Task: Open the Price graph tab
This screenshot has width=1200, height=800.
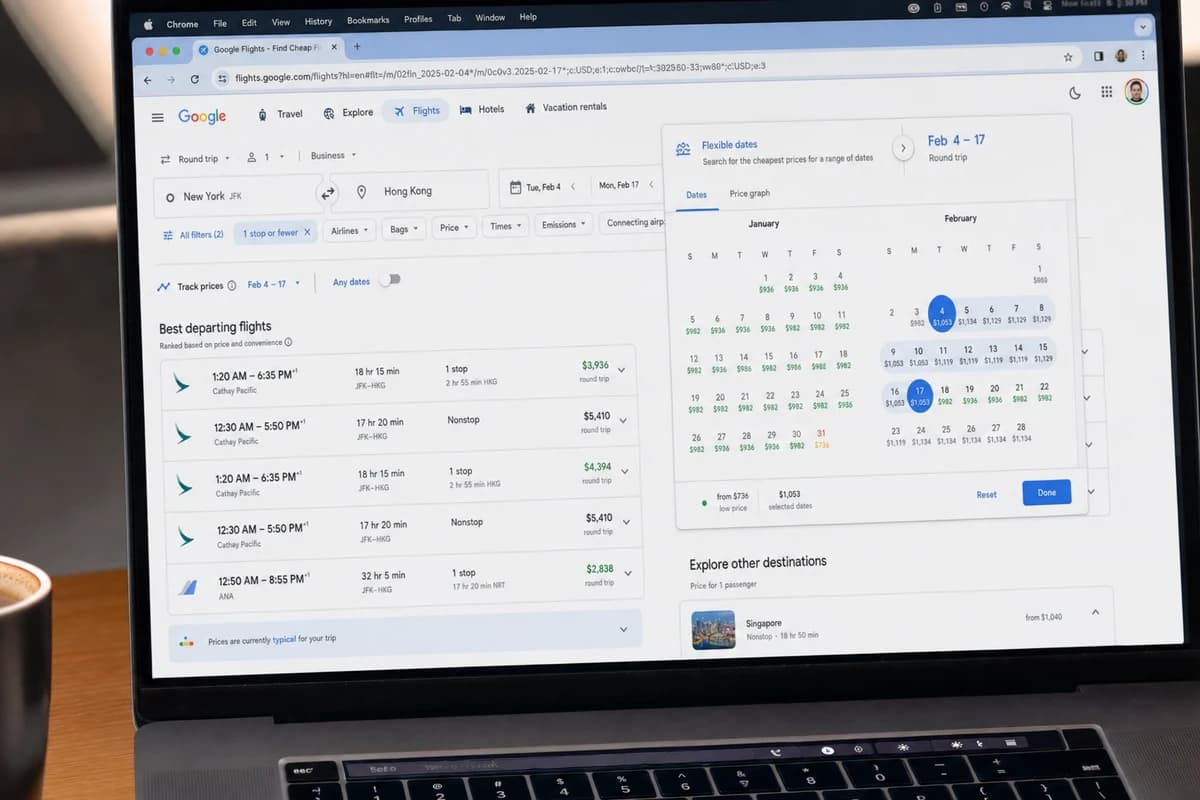Action: [x=750, y=194]
